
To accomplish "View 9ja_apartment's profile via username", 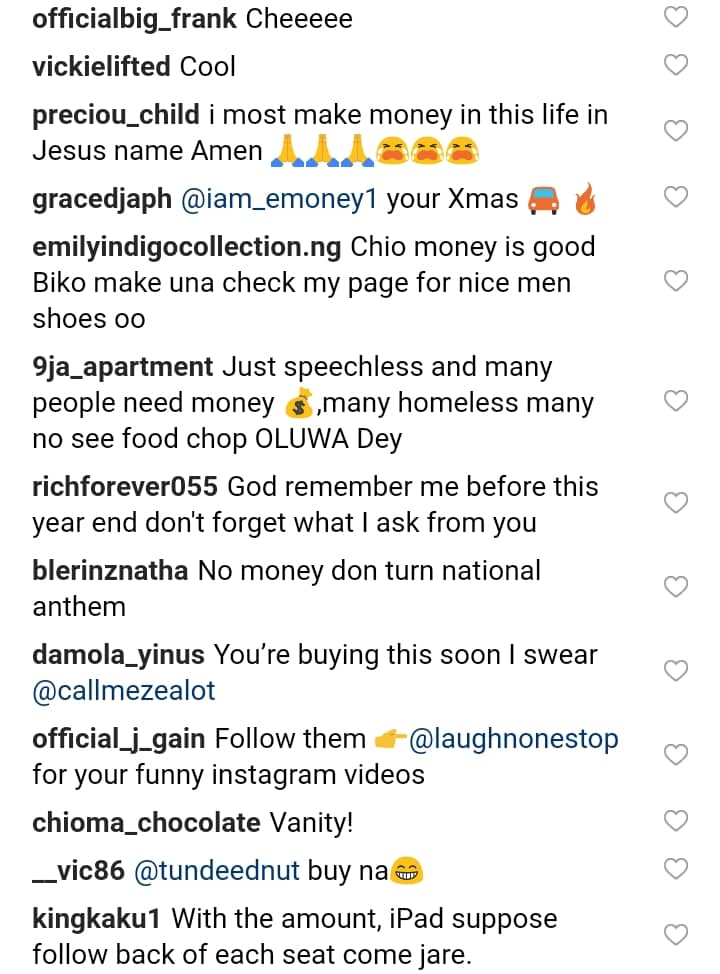I will pyautogui.click(x=123, y=367).
